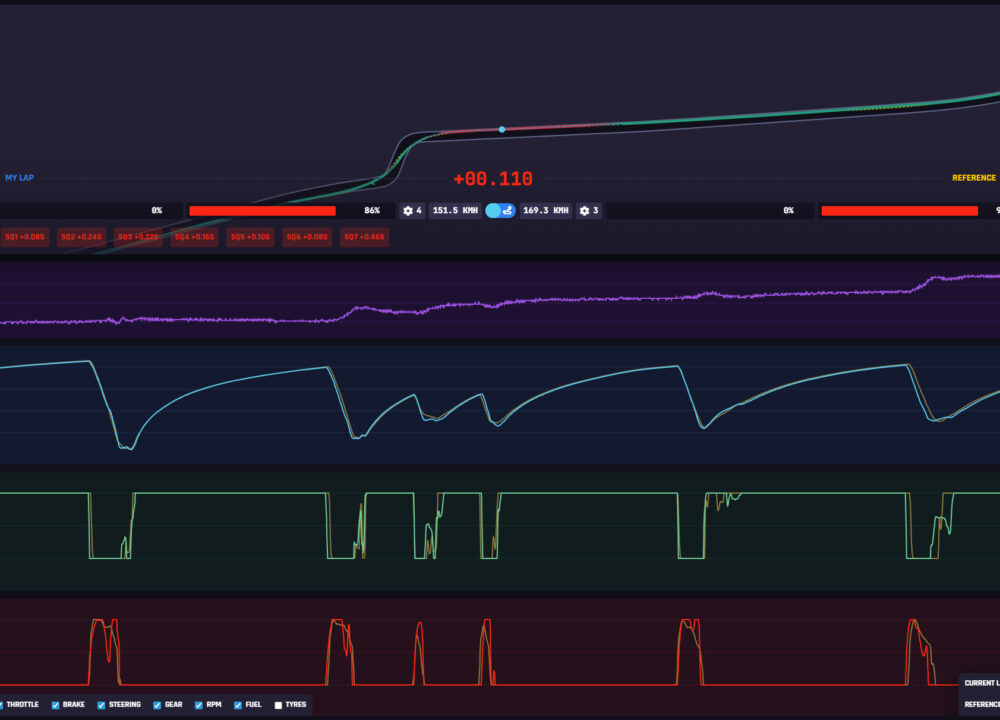The width and height of the screenshot is (1000, 720).
Task: Uncheck the Gear checkbox
Action: pyautogui.click(x=157, y=705)
